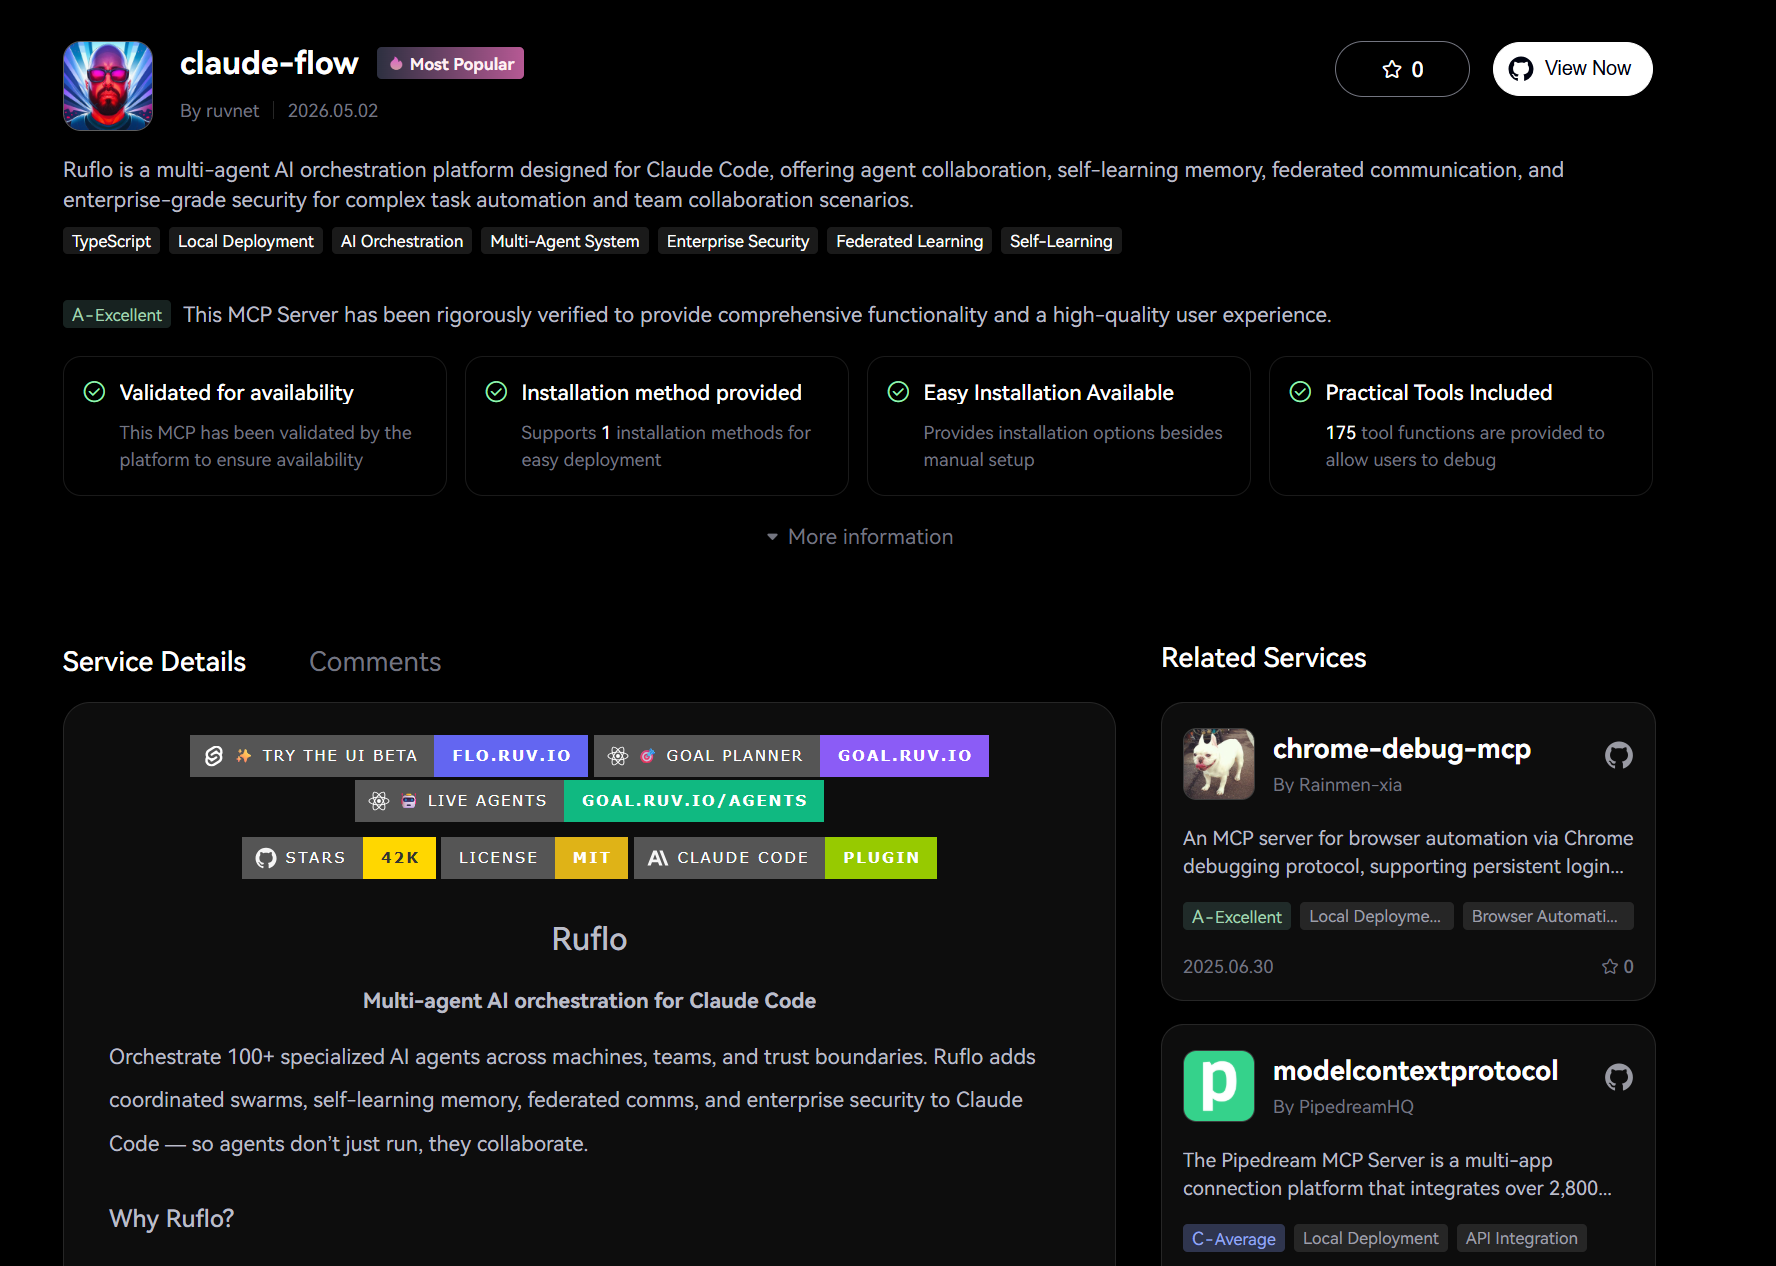Select the API Integration tag on modelcontextprotocol
The width and height of the screenshot is (1776, 1266).
[x=1522, y=1238]
